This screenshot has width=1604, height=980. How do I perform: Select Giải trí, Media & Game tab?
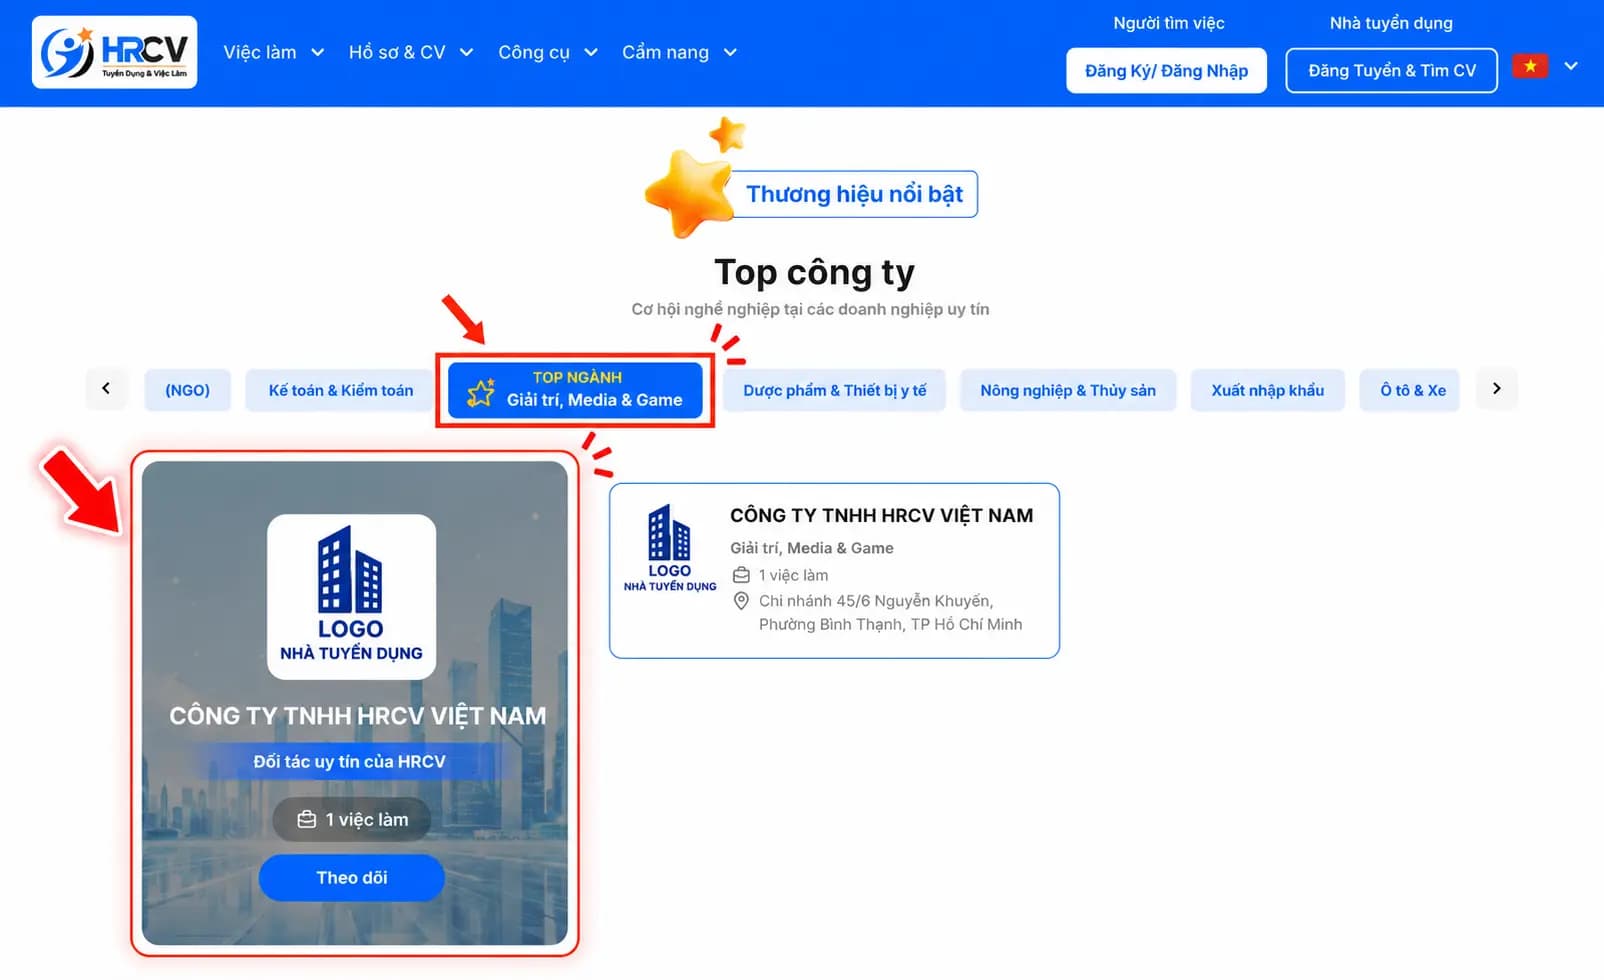[x=576, y=390]
